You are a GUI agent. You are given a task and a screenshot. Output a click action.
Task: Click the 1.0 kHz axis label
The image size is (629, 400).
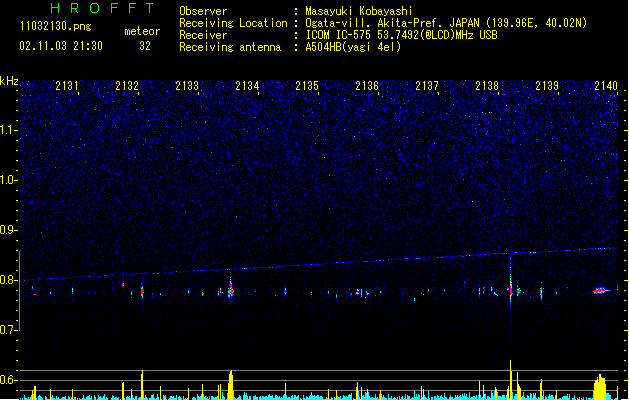pyautogui.click(x=9, y=180)
